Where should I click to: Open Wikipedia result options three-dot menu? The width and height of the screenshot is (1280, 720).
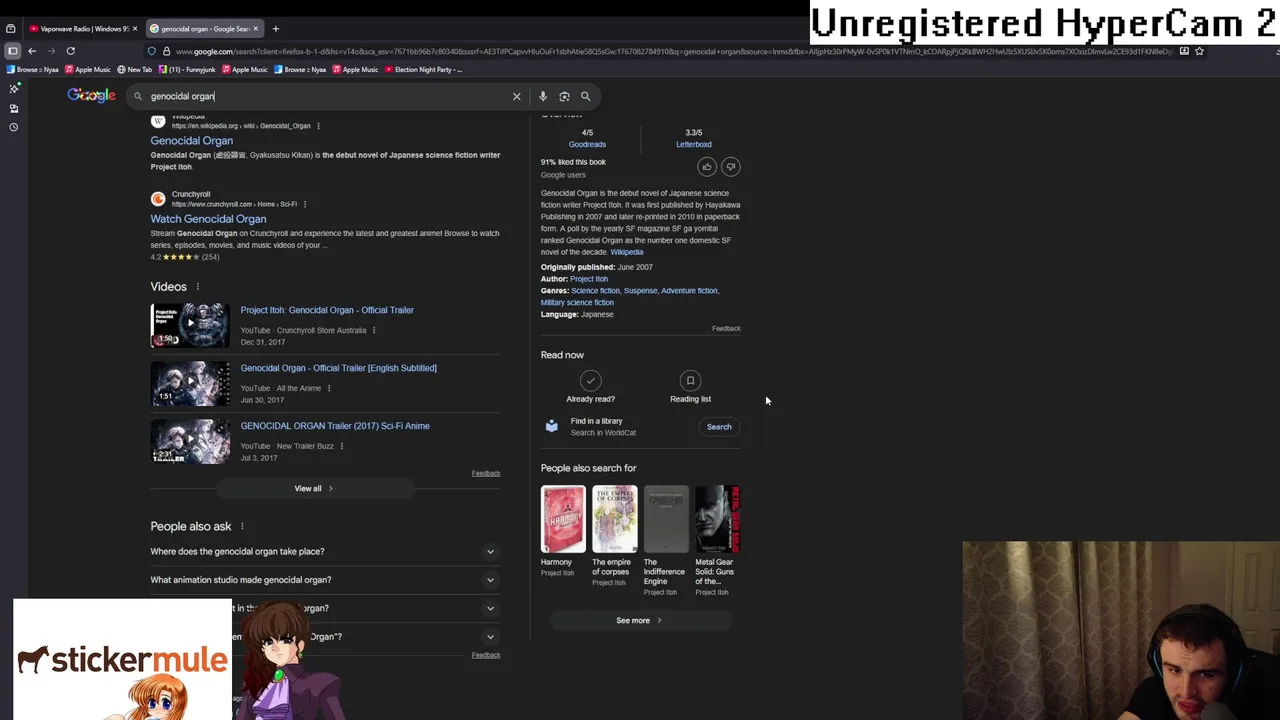(x=318, y=126)
